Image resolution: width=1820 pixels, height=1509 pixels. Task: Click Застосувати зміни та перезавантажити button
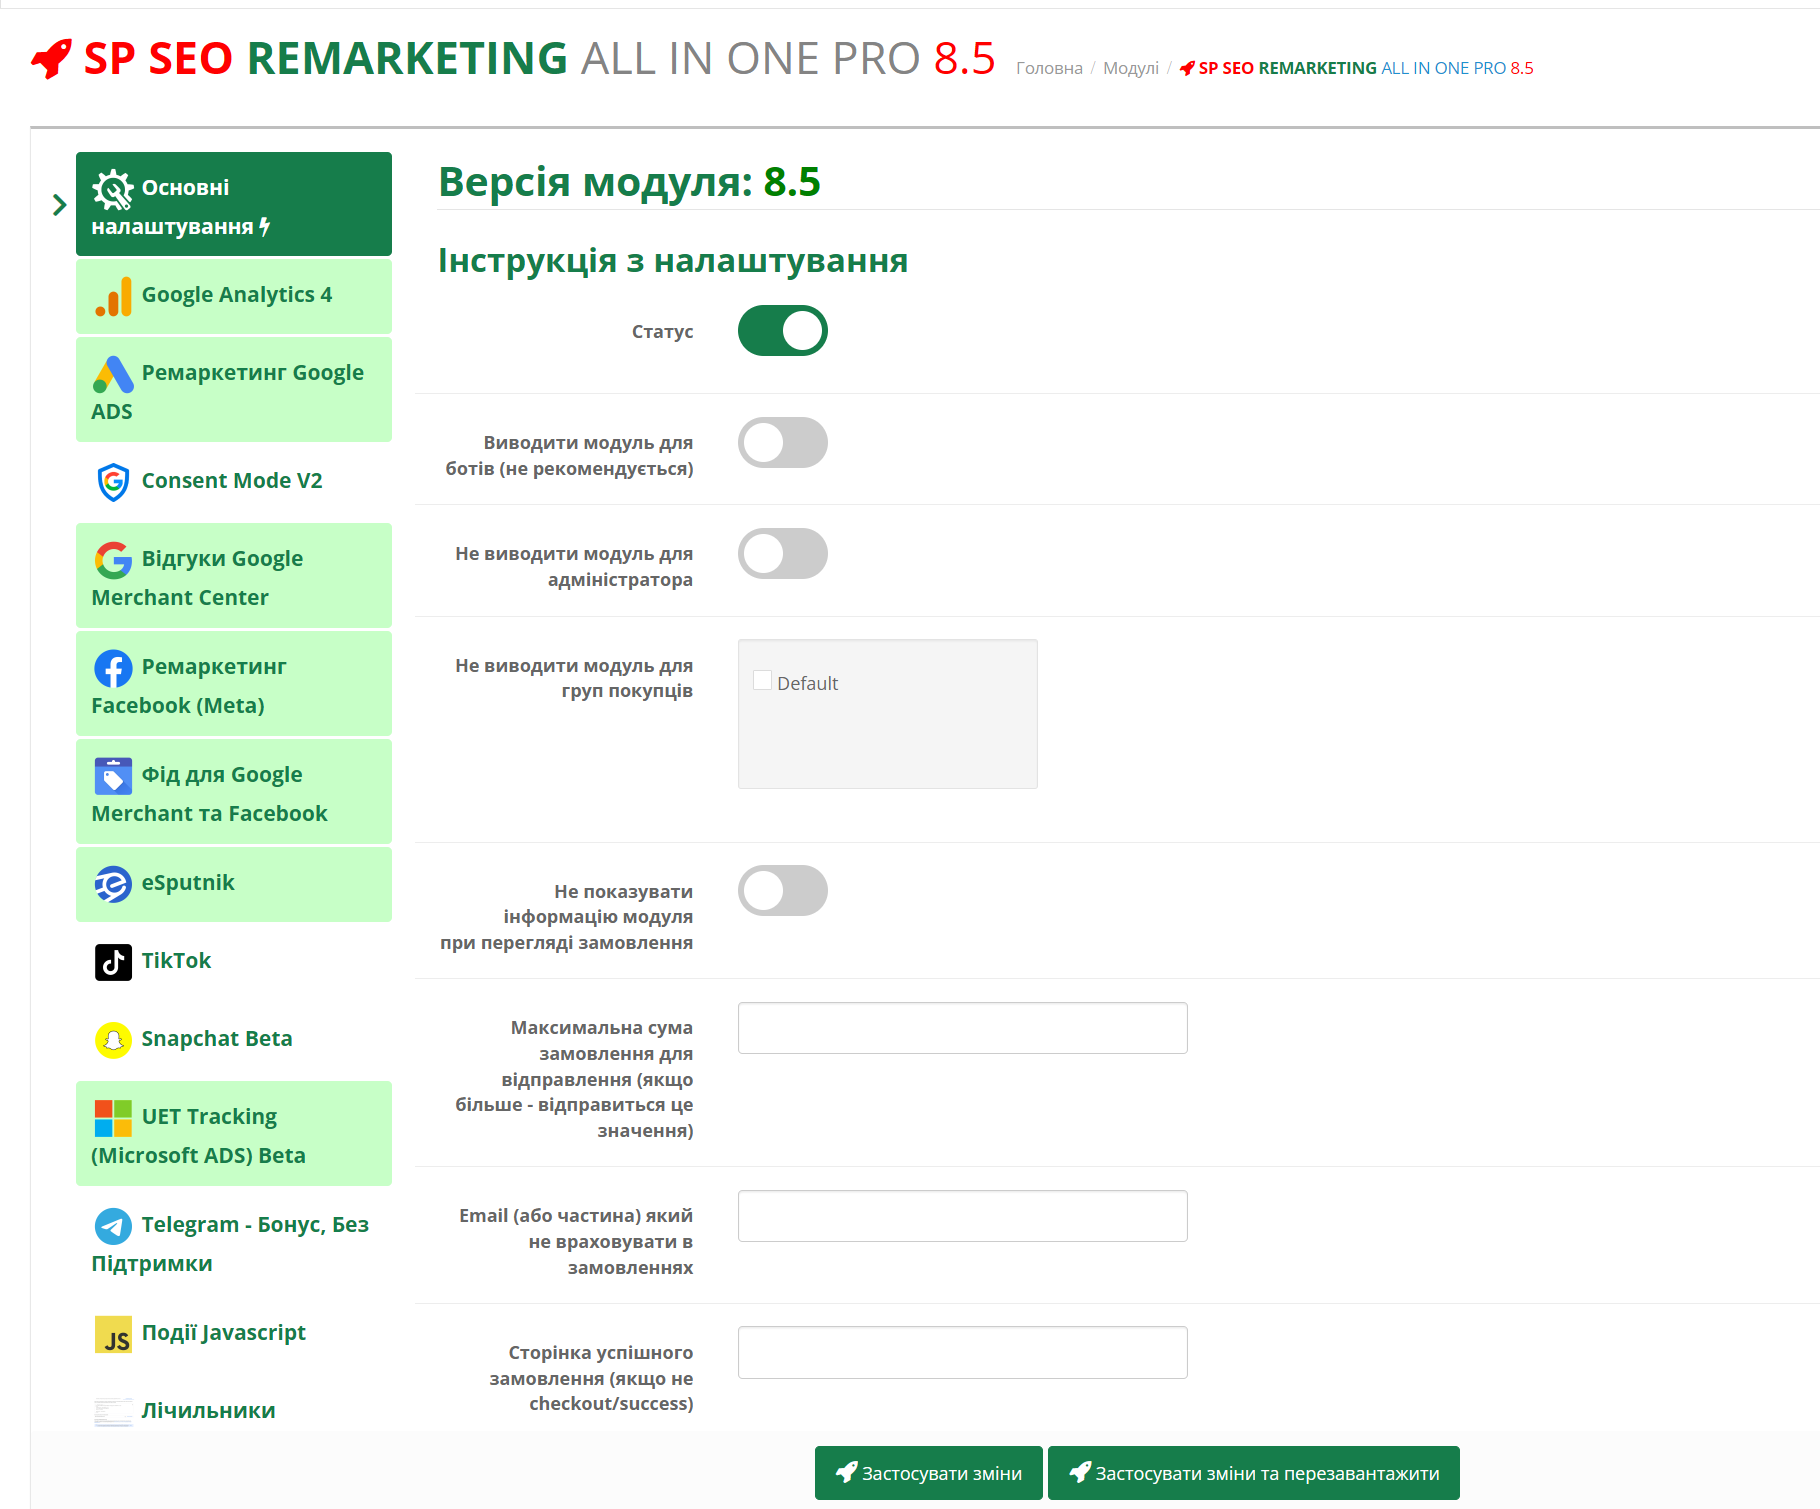click(1254, 1472)
